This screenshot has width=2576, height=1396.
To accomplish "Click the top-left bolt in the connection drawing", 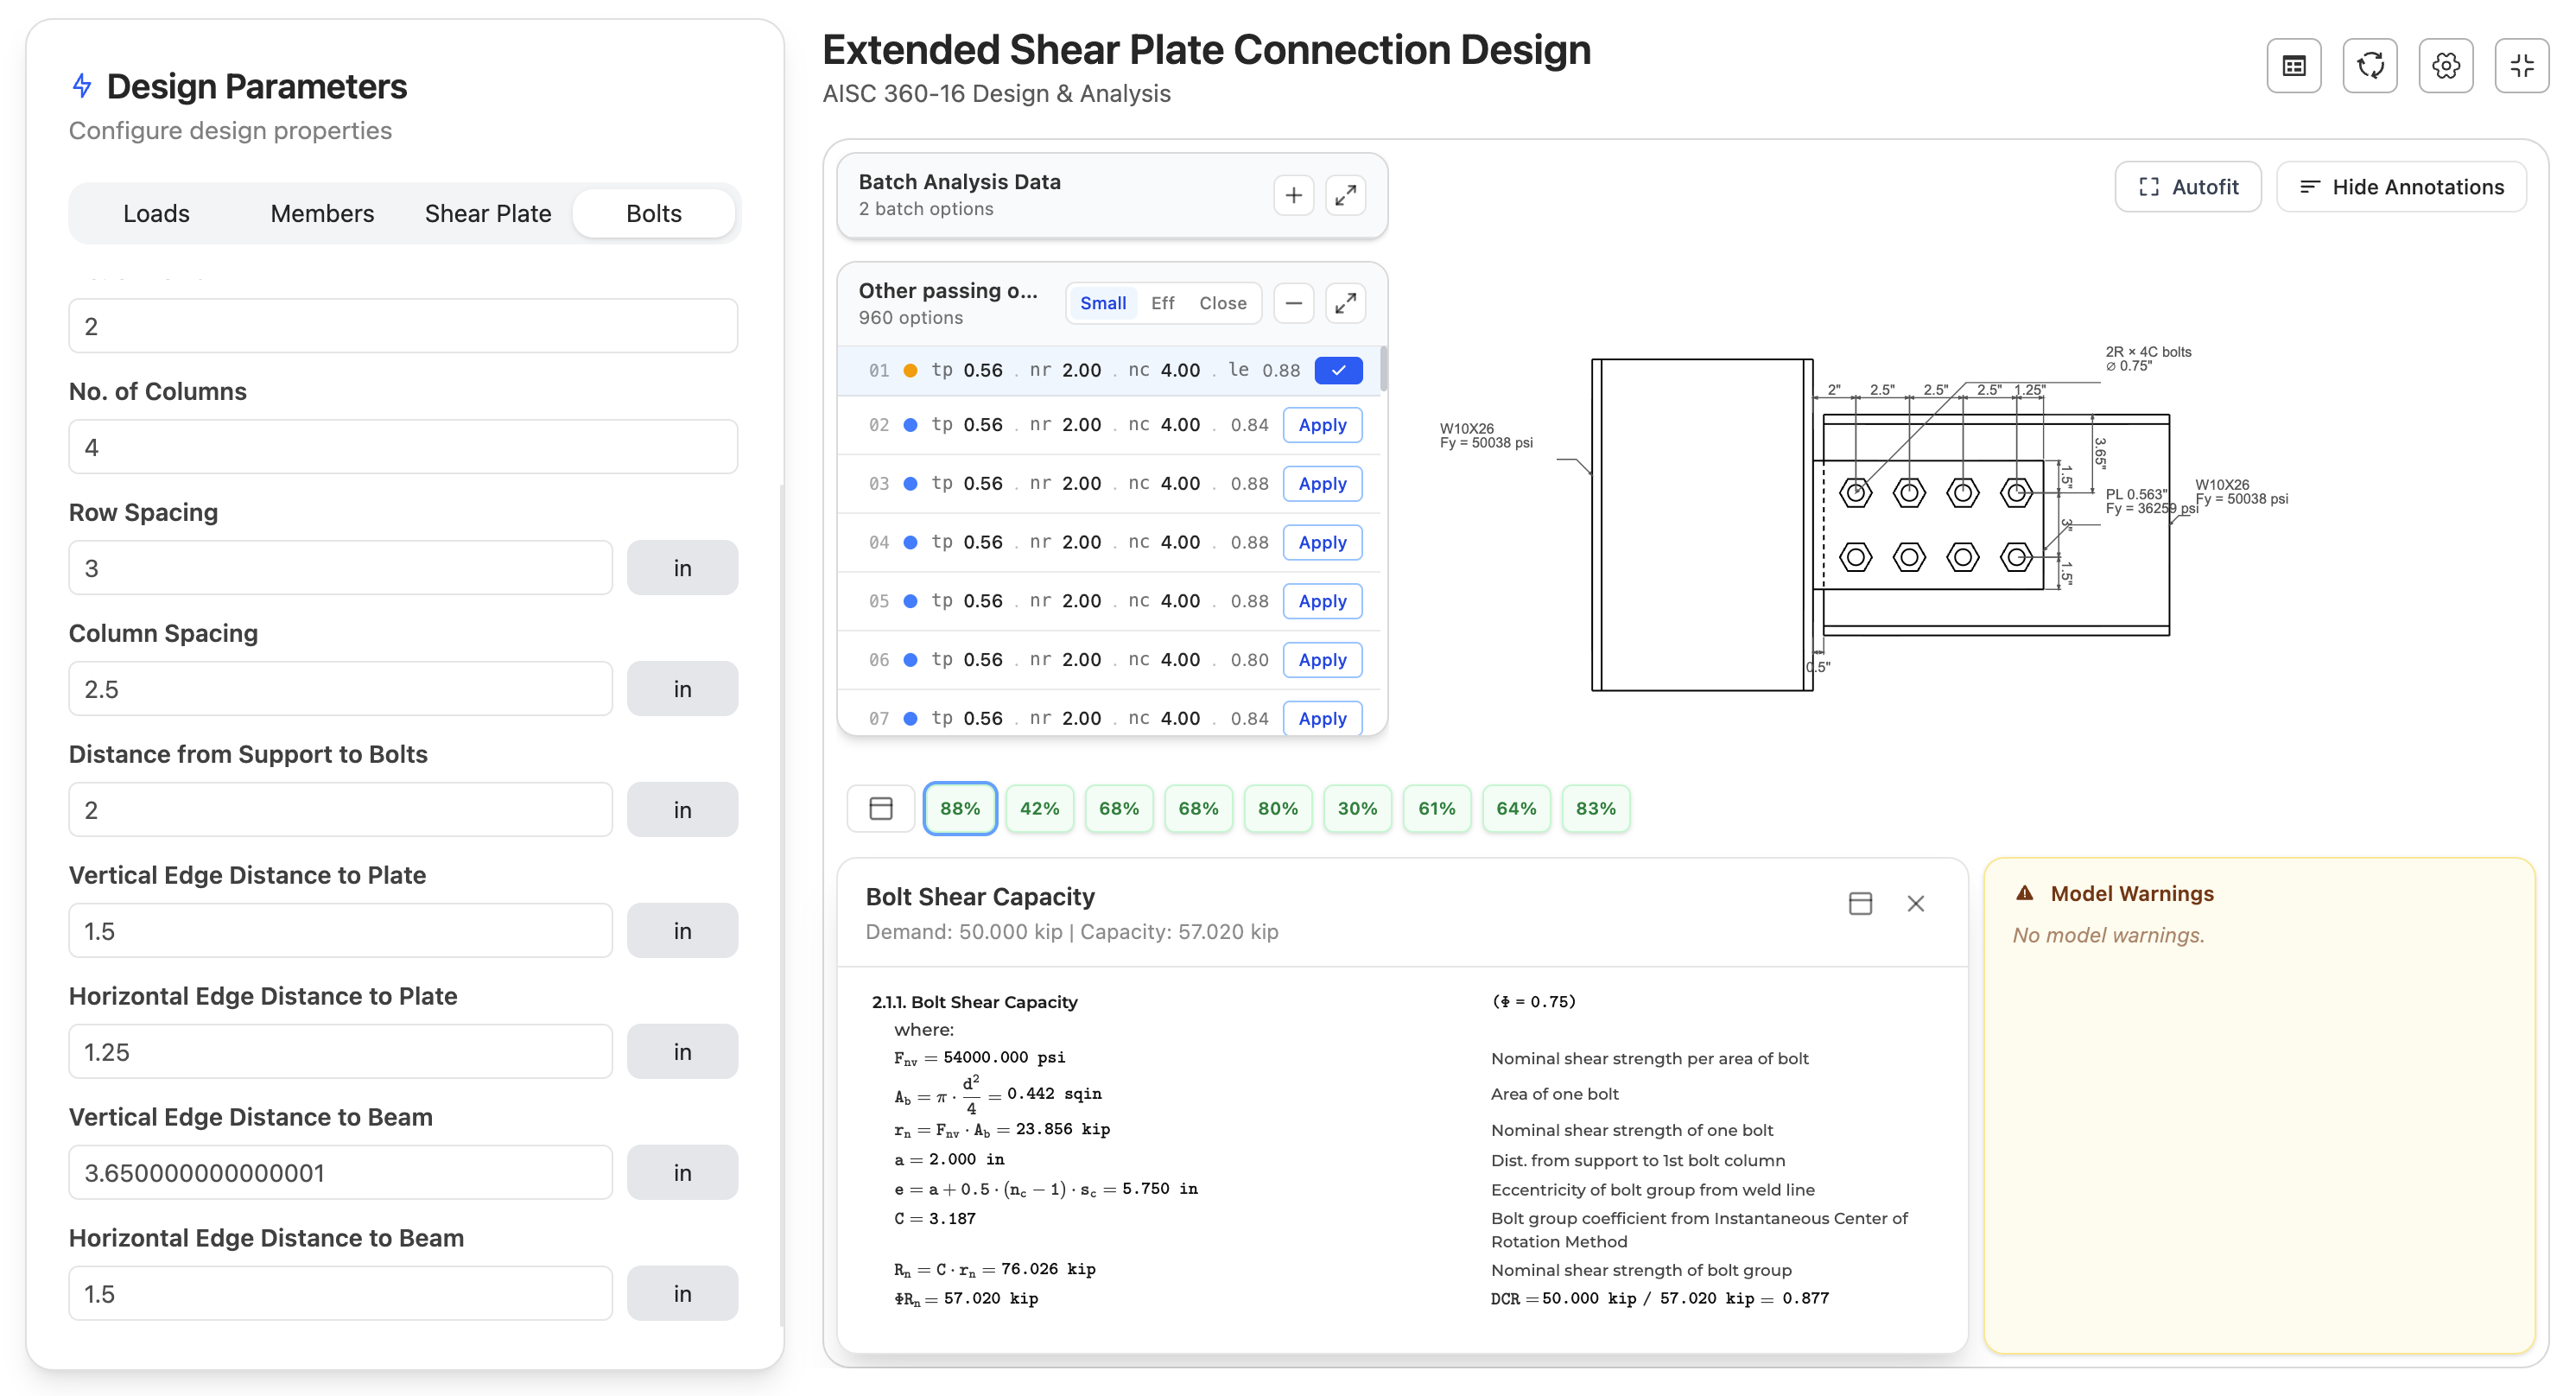I will (x=1855, y=493).
